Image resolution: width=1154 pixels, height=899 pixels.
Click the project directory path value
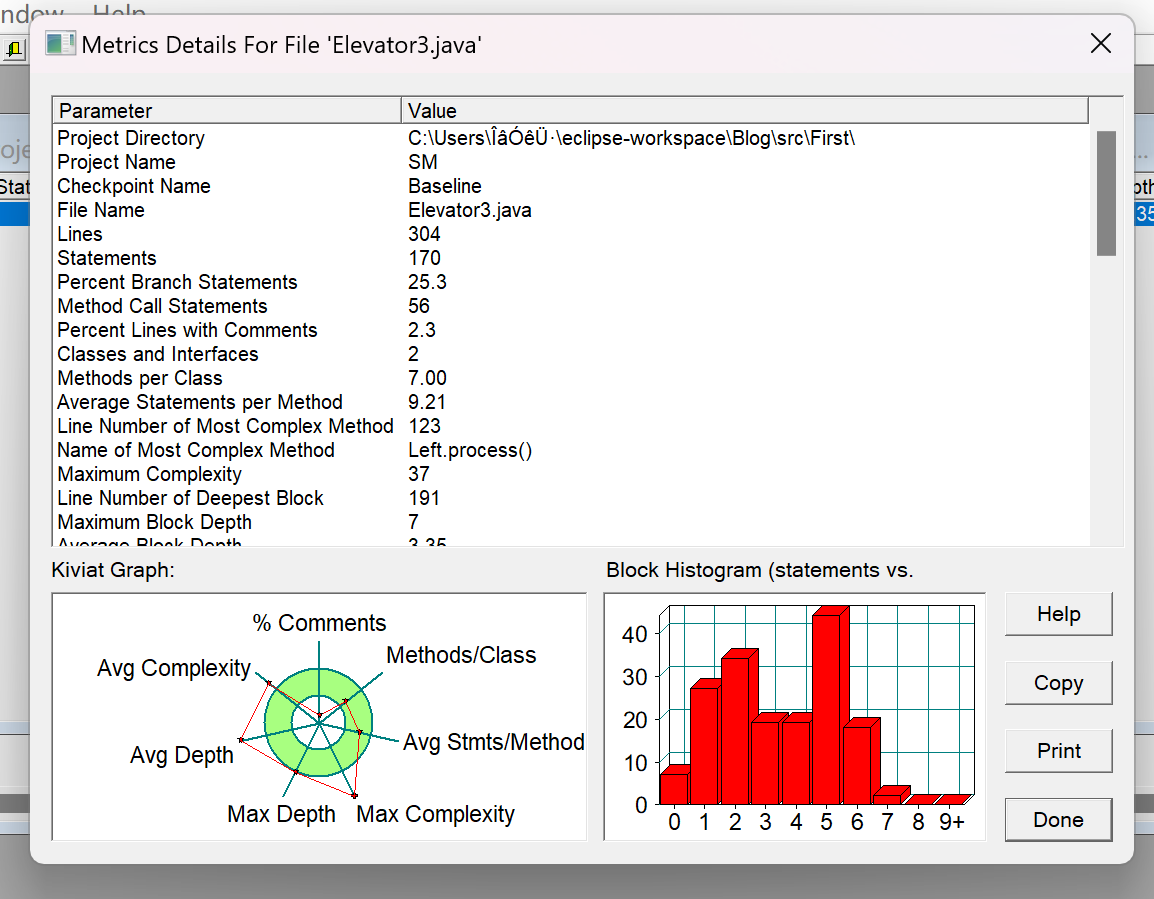click(x=631, y=138)
